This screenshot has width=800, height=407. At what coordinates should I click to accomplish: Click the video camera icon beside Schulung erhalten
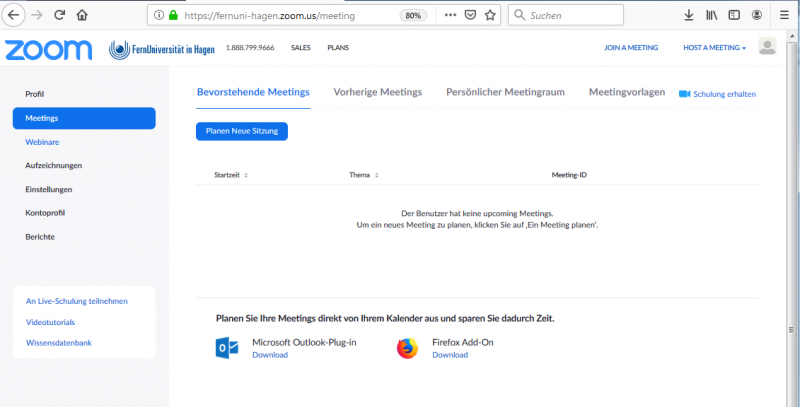(684, 94)
